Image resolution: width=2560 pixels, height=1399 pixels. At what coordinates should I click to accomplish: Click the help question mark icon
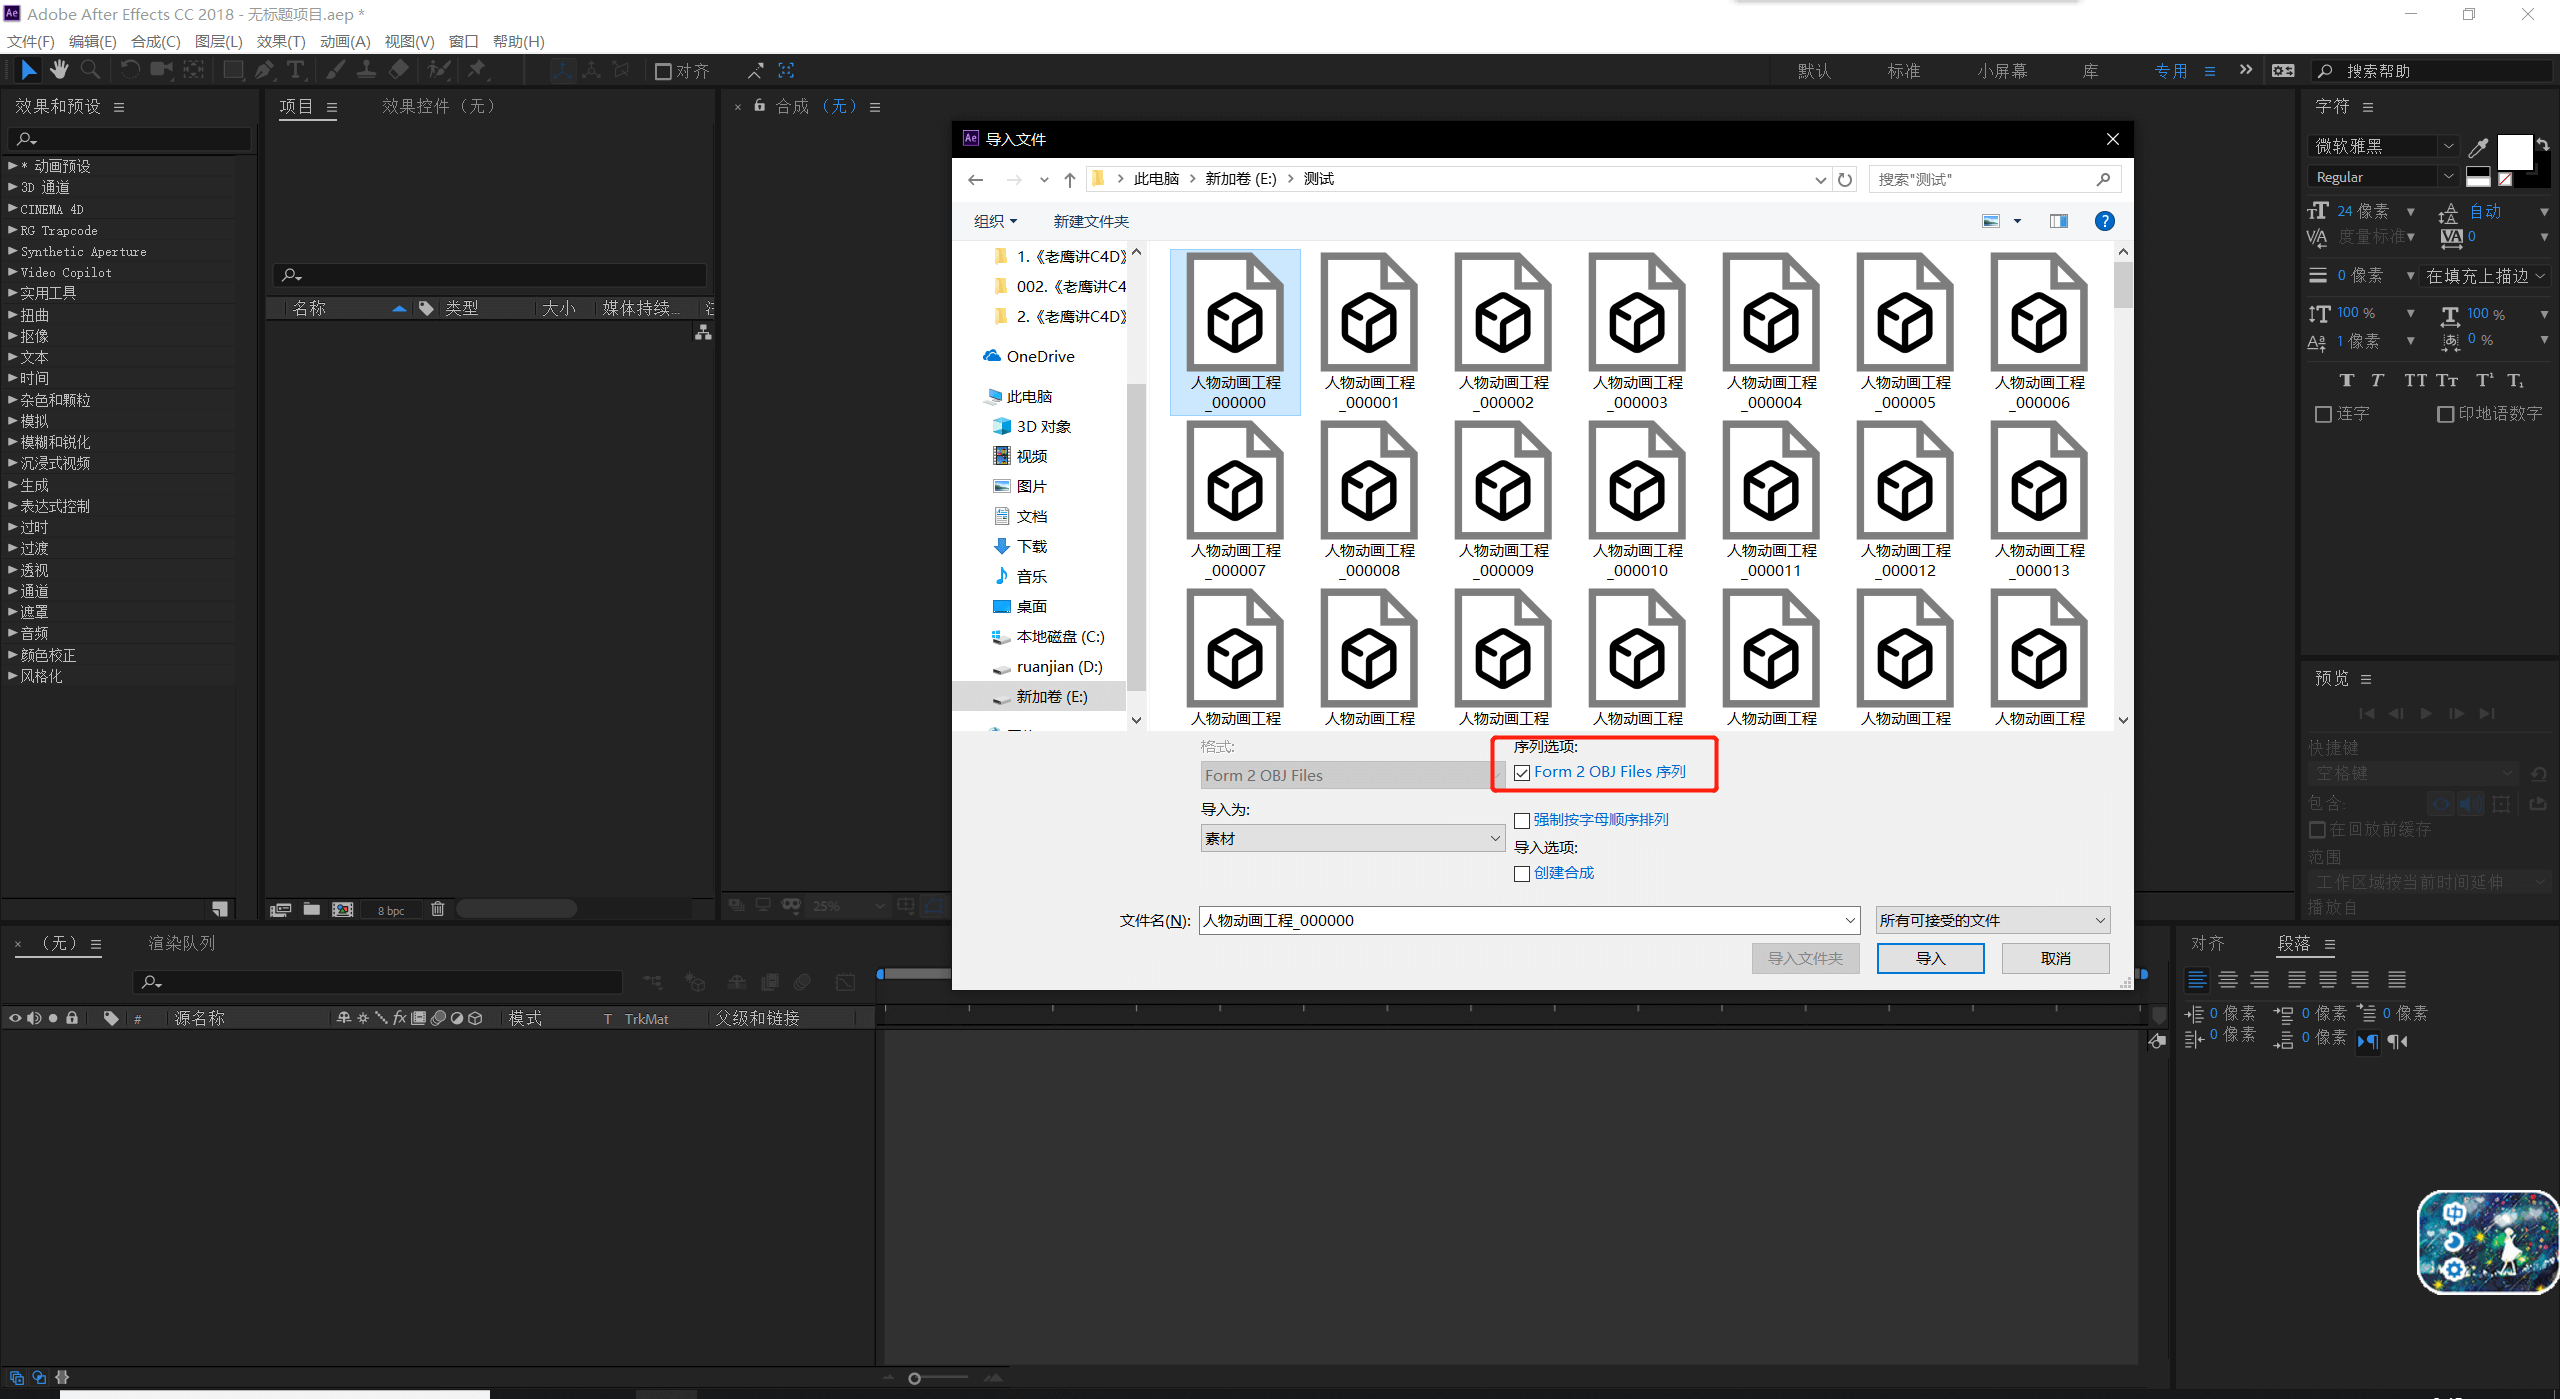[x=2104, y=221]
